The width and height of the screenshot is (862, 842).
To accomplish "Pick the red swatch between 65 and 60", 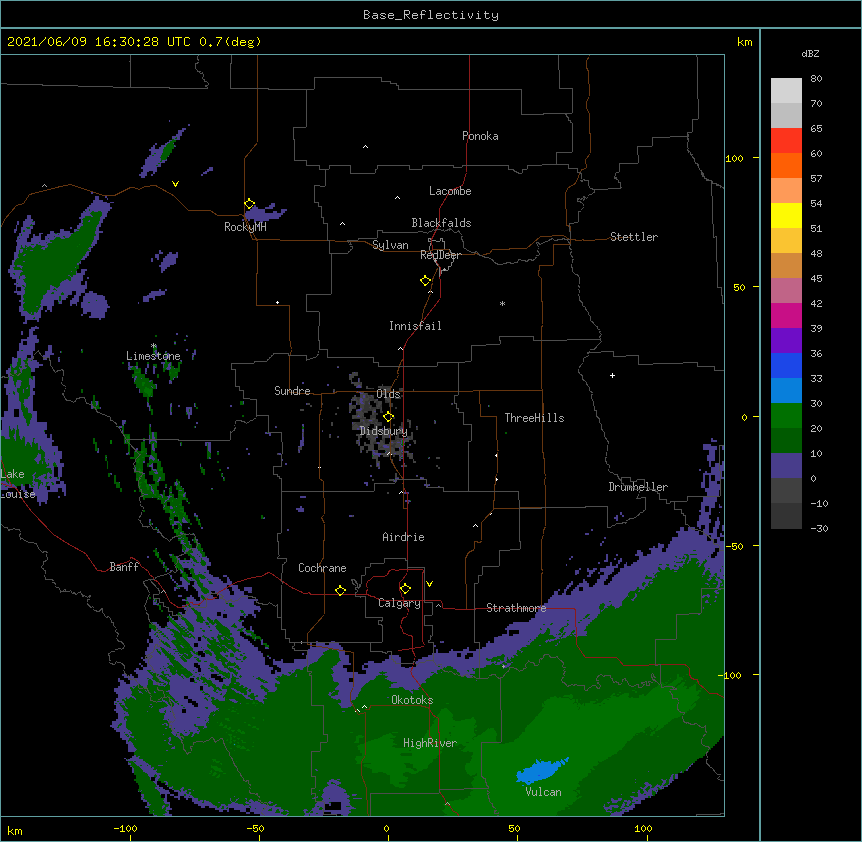I will coord(786,140).
